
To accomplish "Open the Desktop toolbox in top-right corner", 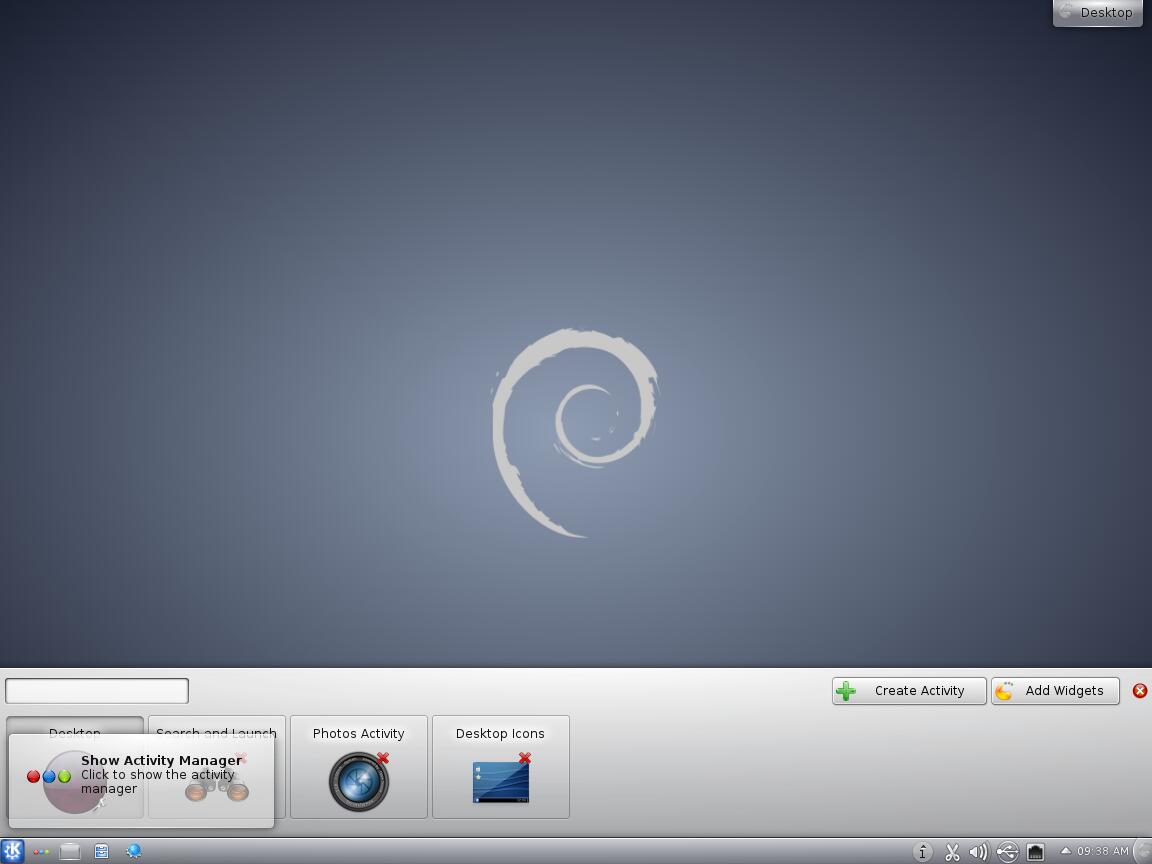I will [x=1098, y=12].
